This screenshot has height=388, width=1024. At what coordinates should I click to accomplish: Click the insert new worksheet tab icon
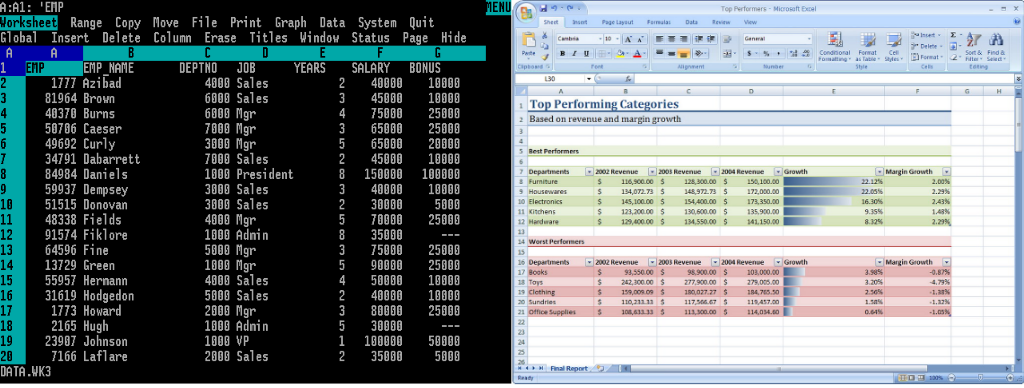coord(600,368)
